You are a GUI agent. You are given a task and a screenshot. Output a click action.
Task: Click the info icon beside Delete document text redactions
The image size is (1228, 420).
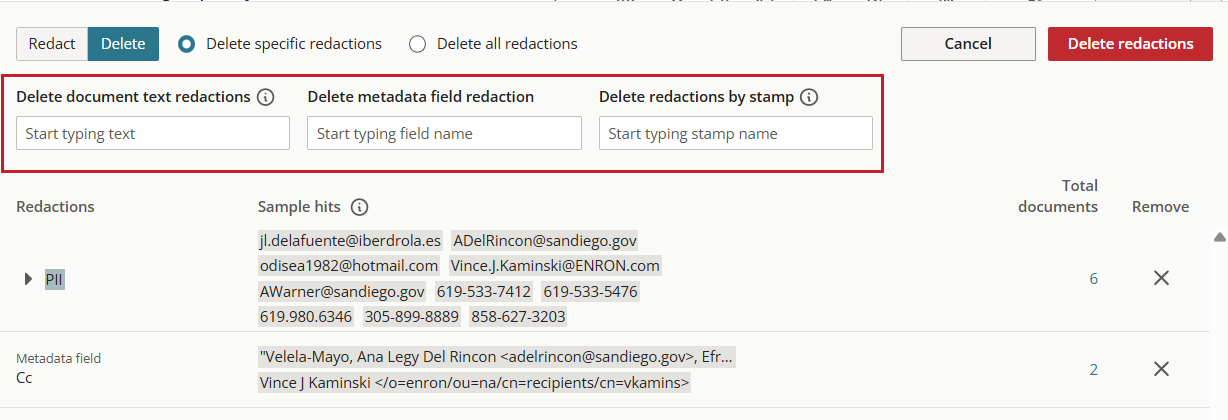coord(265,97)
